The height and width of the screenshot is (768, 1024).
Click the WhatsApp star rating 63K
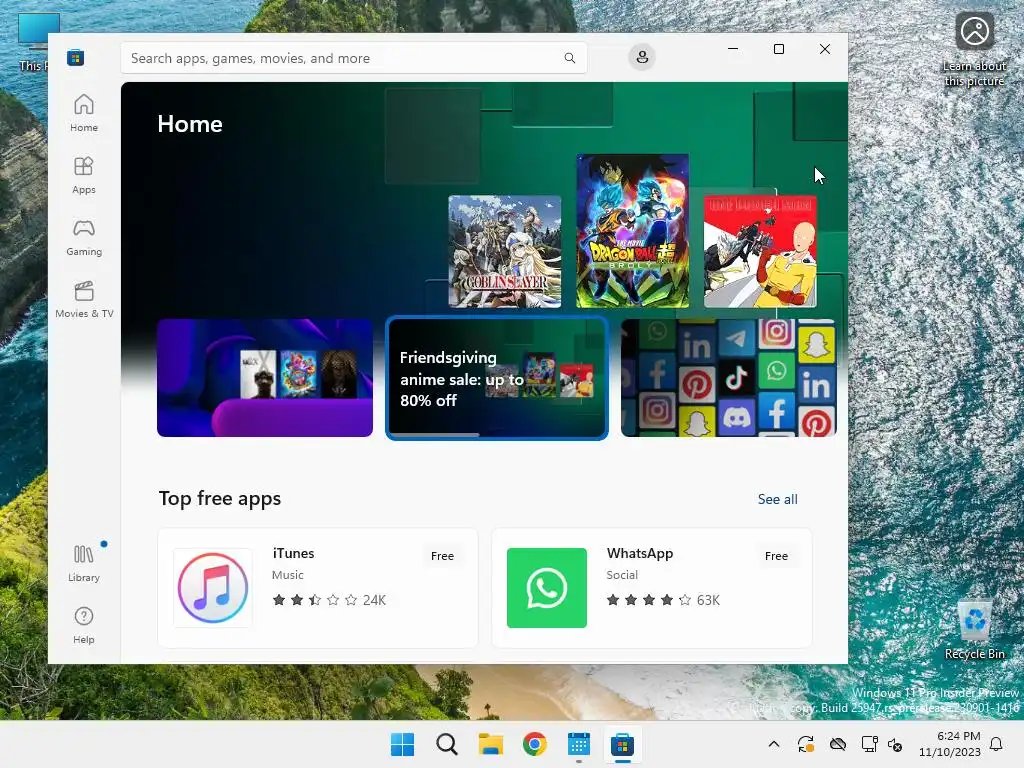(663, 600)
